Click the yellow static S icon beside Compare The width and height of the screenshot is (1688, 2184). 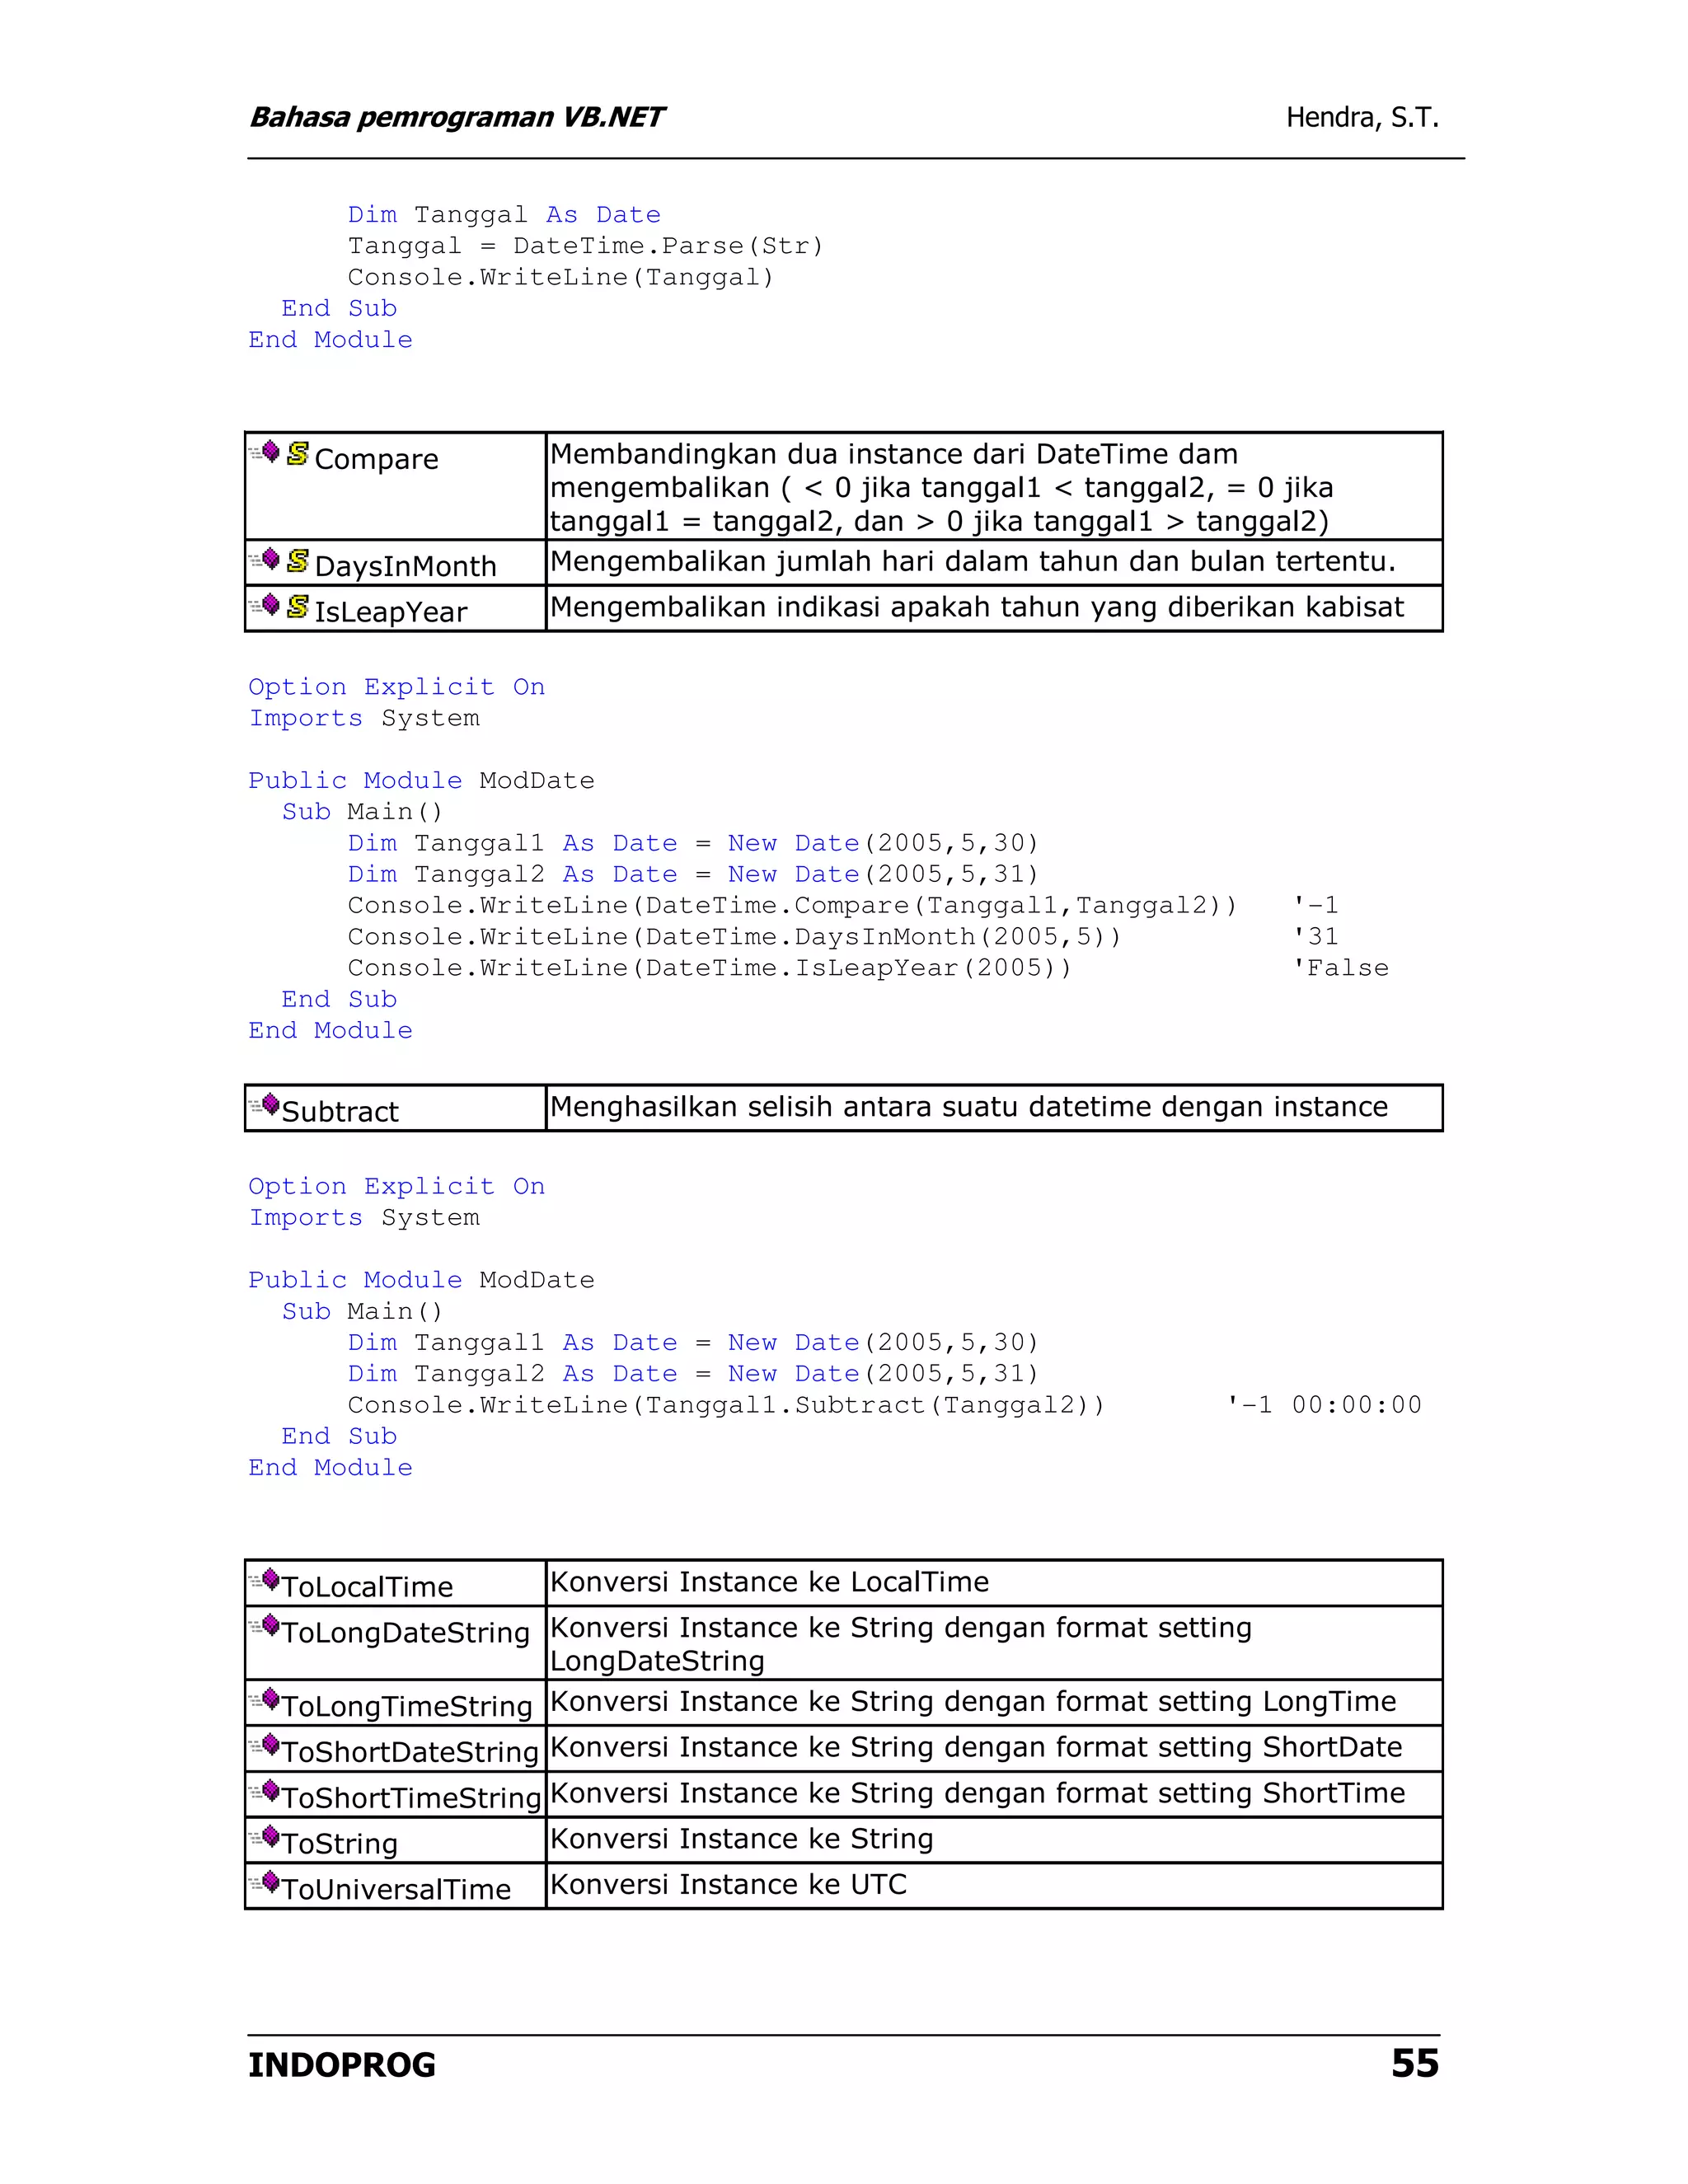(x=298, y=454)
